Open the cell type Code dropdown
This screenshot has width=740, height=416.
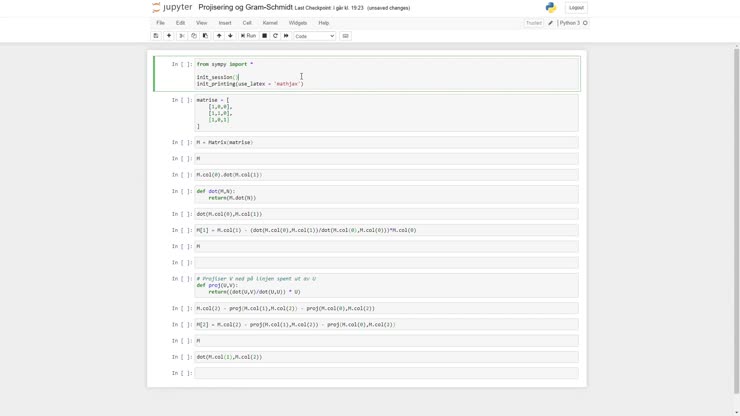[314, 36]
